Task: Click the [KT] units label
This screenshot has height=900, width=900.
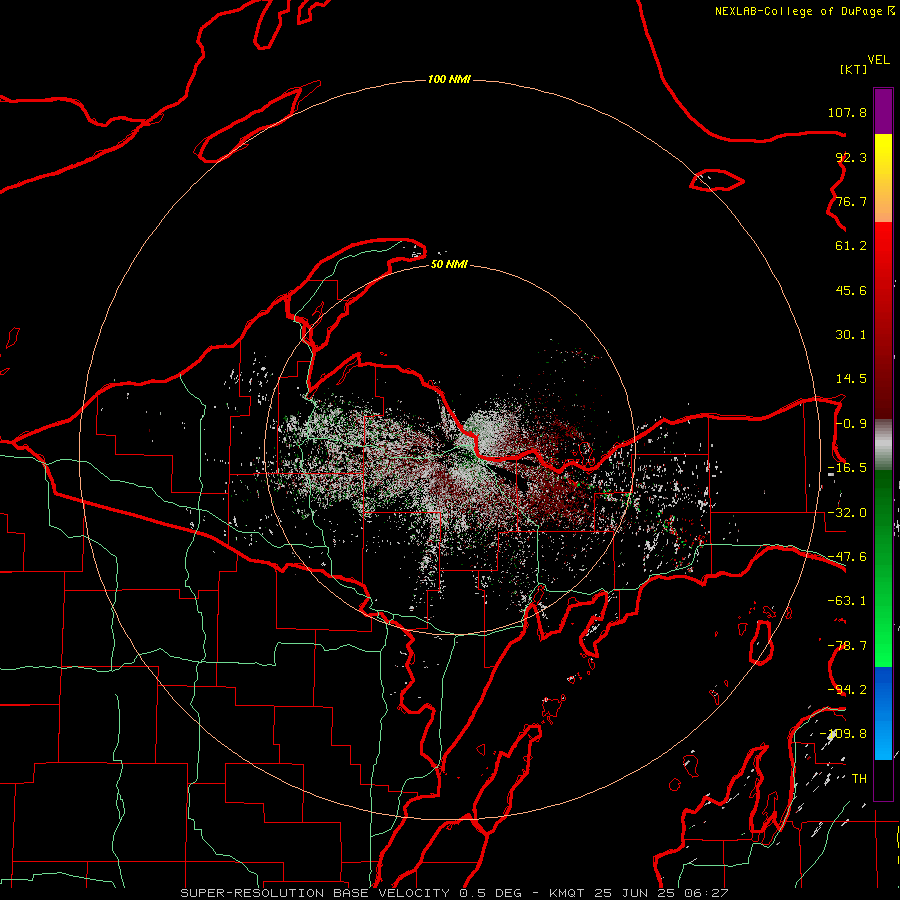Action: coord(853,69)
